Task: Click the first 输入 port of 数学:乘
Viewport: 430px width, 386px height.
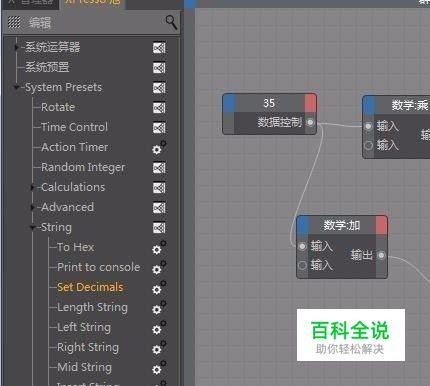Action: 368,126
